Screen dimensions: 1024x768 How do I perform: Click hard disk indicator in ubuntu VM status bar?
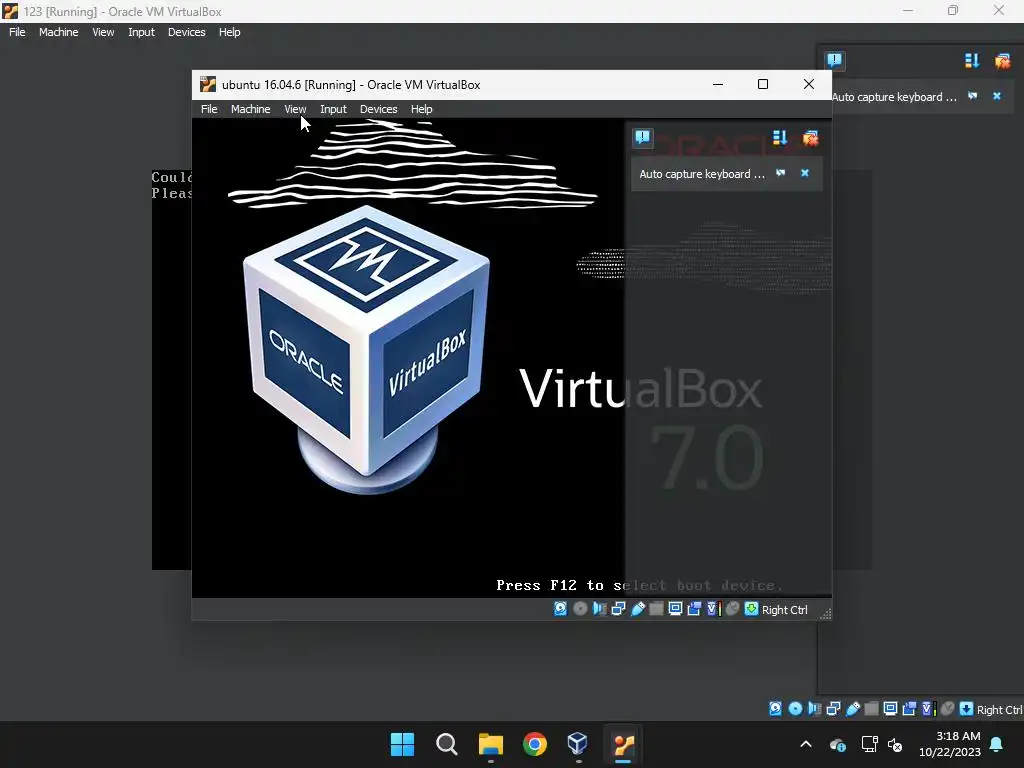pyautogui.click(x=560, y=609)
